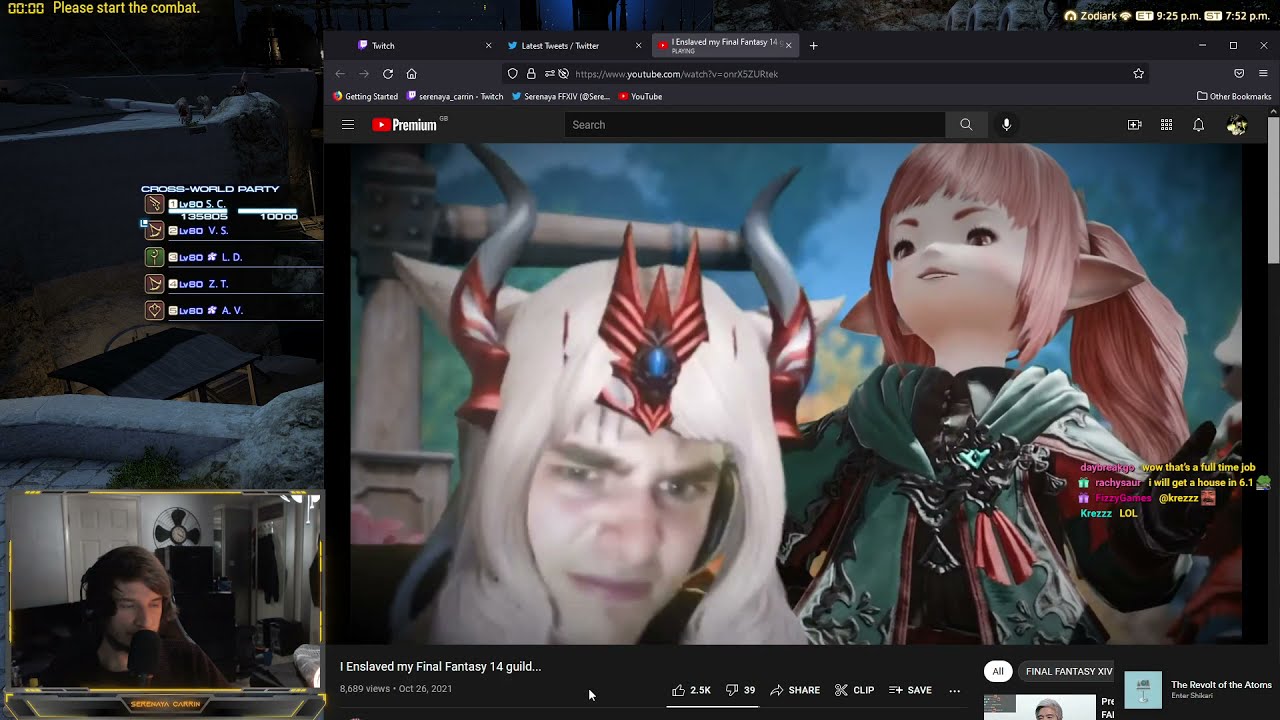Create a clip of the video

[x=855, y=690]
